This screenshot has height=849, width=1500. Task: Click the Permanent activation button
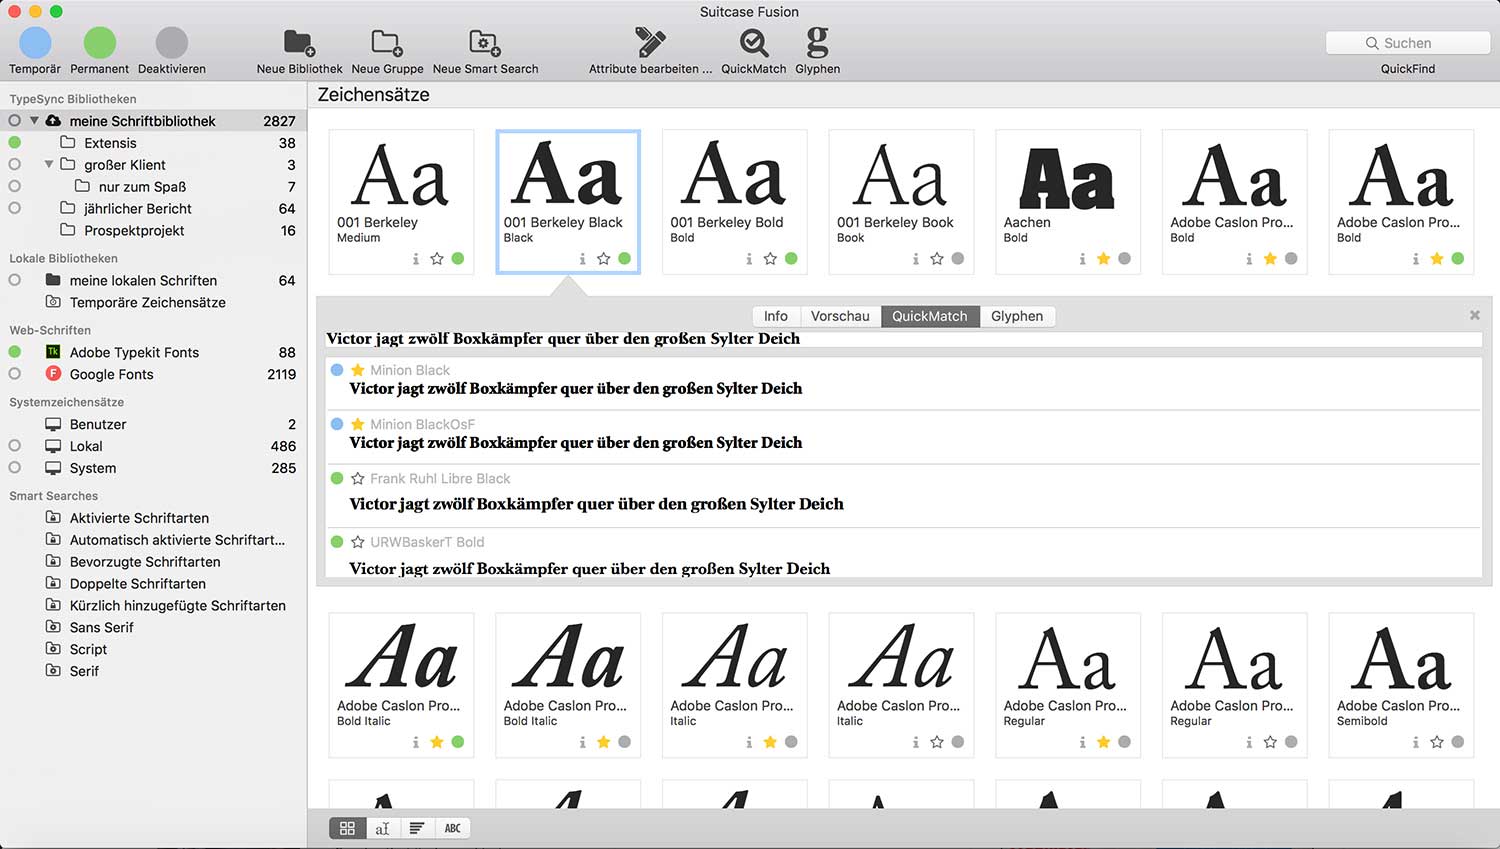coord(99,44)
